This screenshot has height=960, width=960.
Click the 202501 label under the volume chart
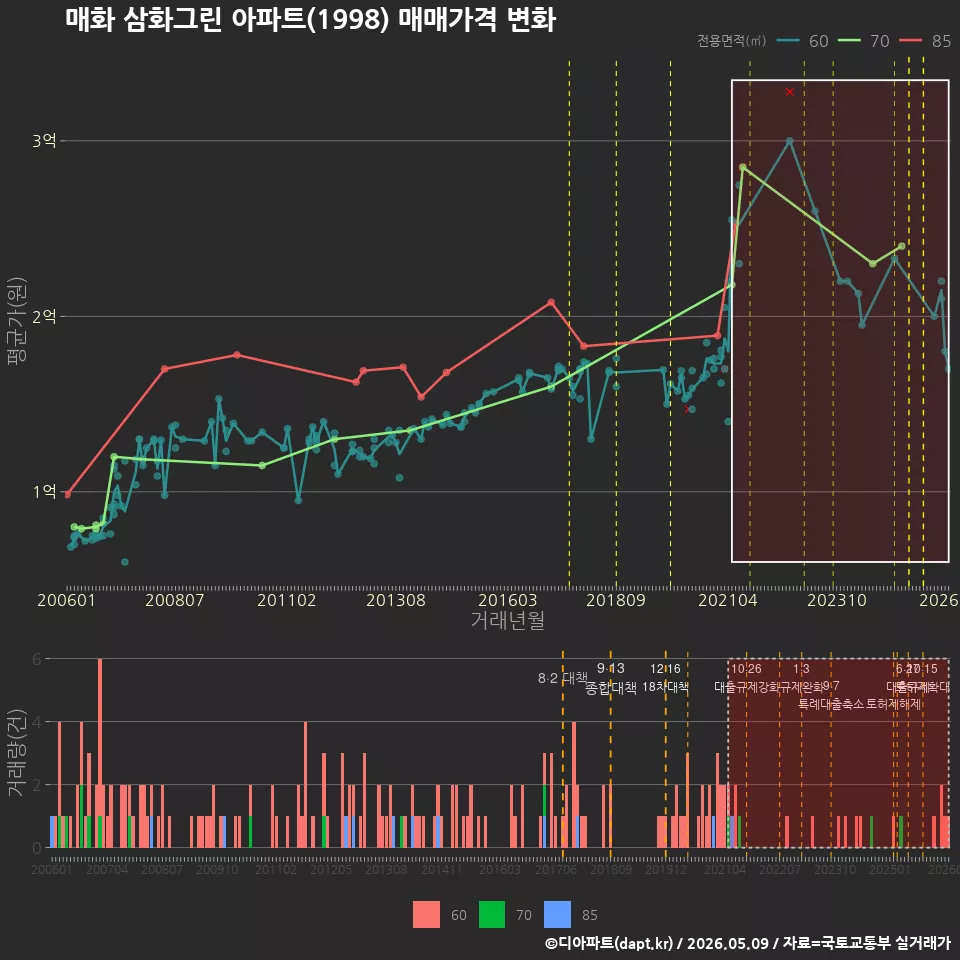pos(890,869)
